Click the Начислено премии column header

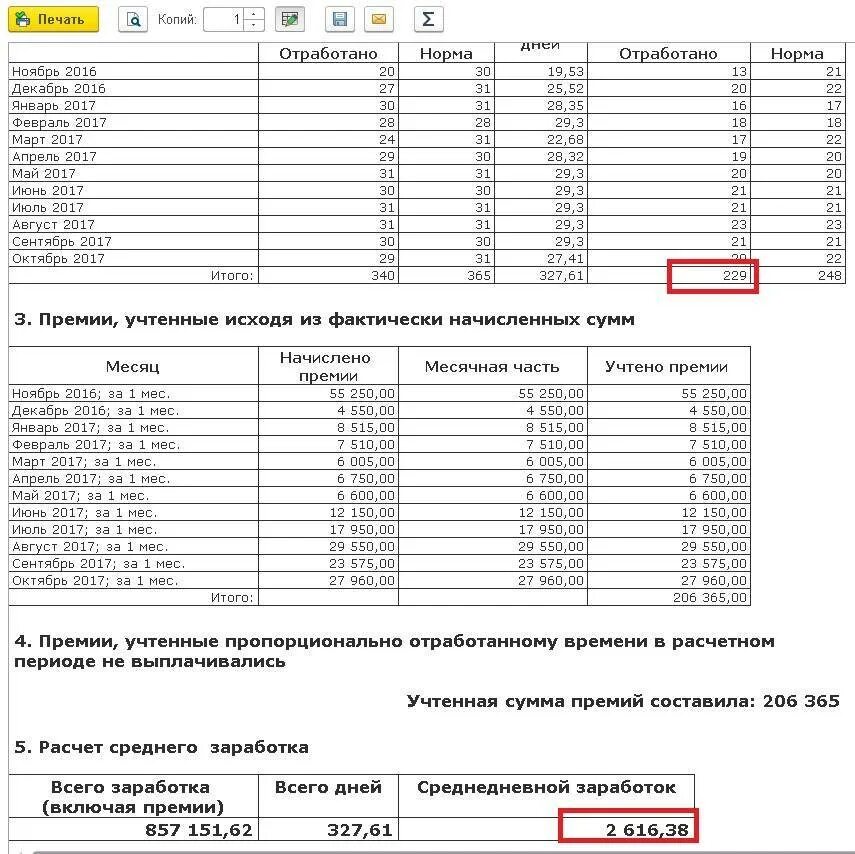pos(328,366)
